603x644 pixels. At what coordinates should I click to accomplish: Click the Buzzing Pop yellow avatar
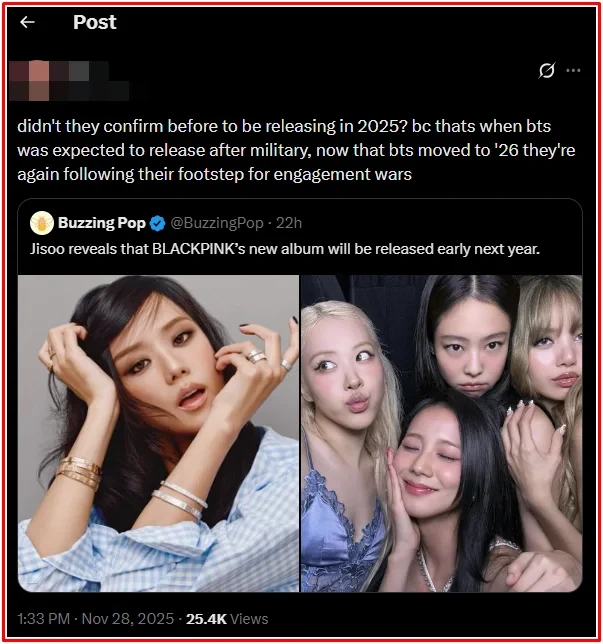tap(41, 222)
